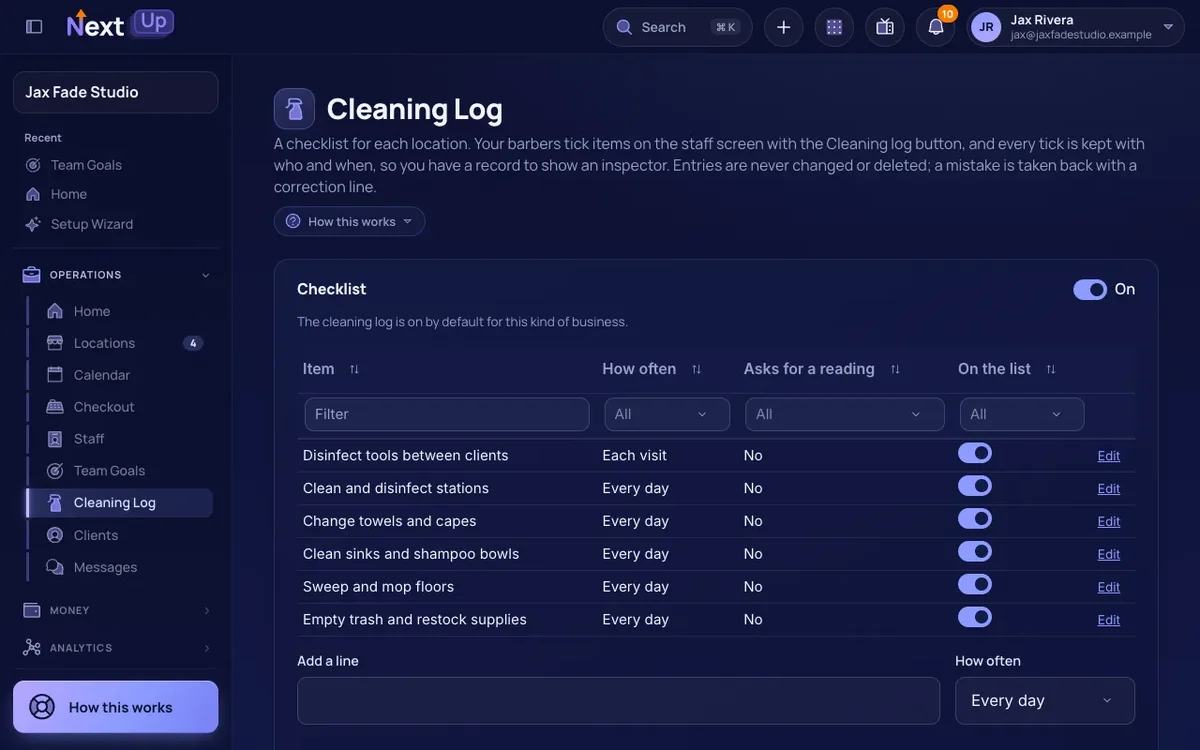
Task: Sort by On the list arrows
Action: tap(1051, 369)
